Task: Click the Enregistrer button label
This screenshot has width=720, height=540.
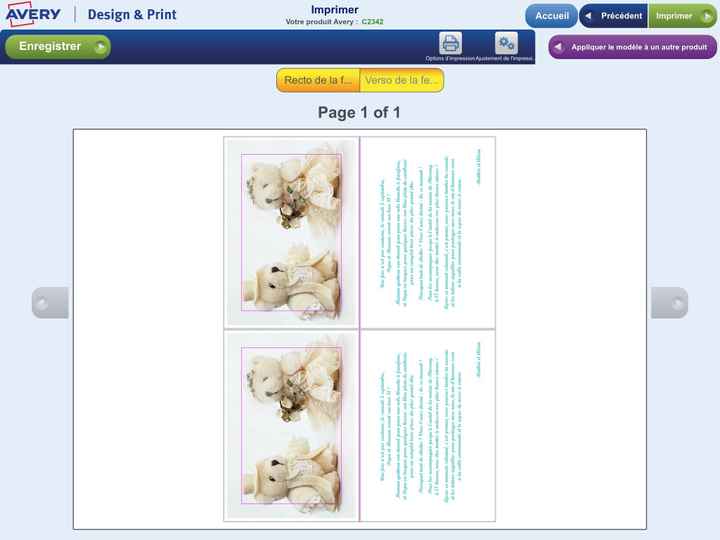Action: (50, 47)
